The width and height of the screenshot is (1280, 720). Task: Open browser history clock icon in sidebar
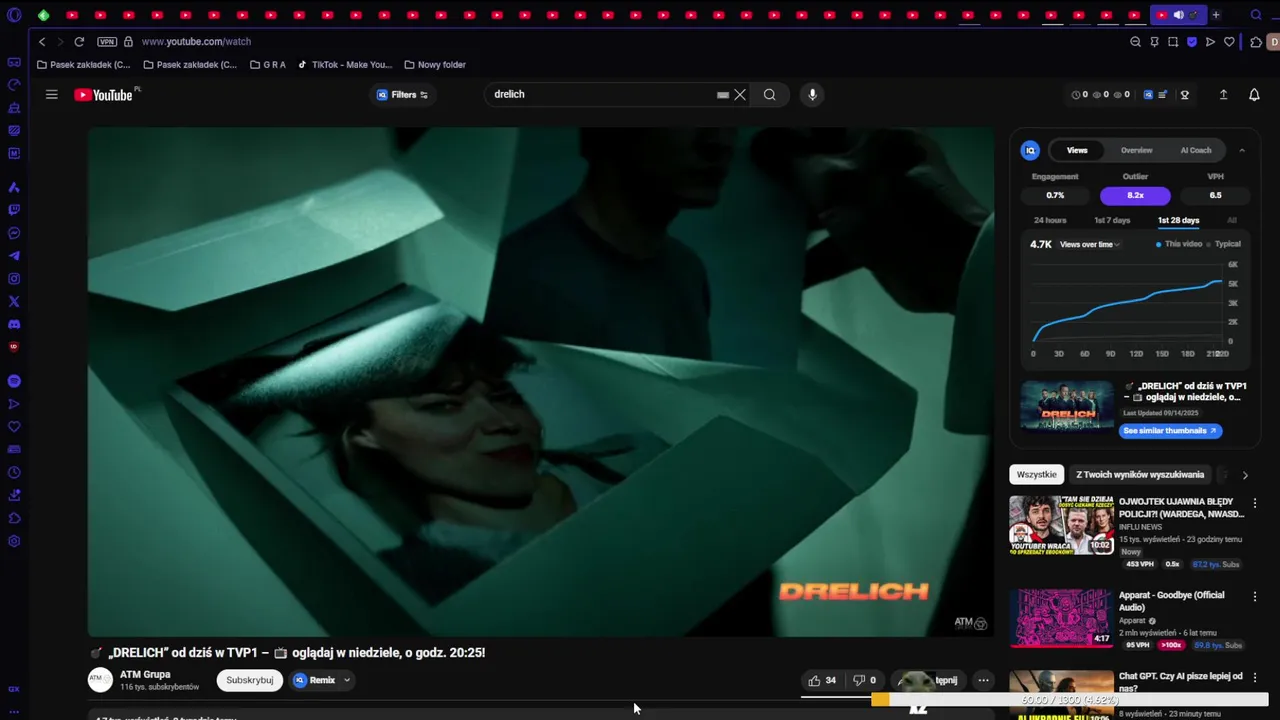pyautogui.click(x=14, y=473)
